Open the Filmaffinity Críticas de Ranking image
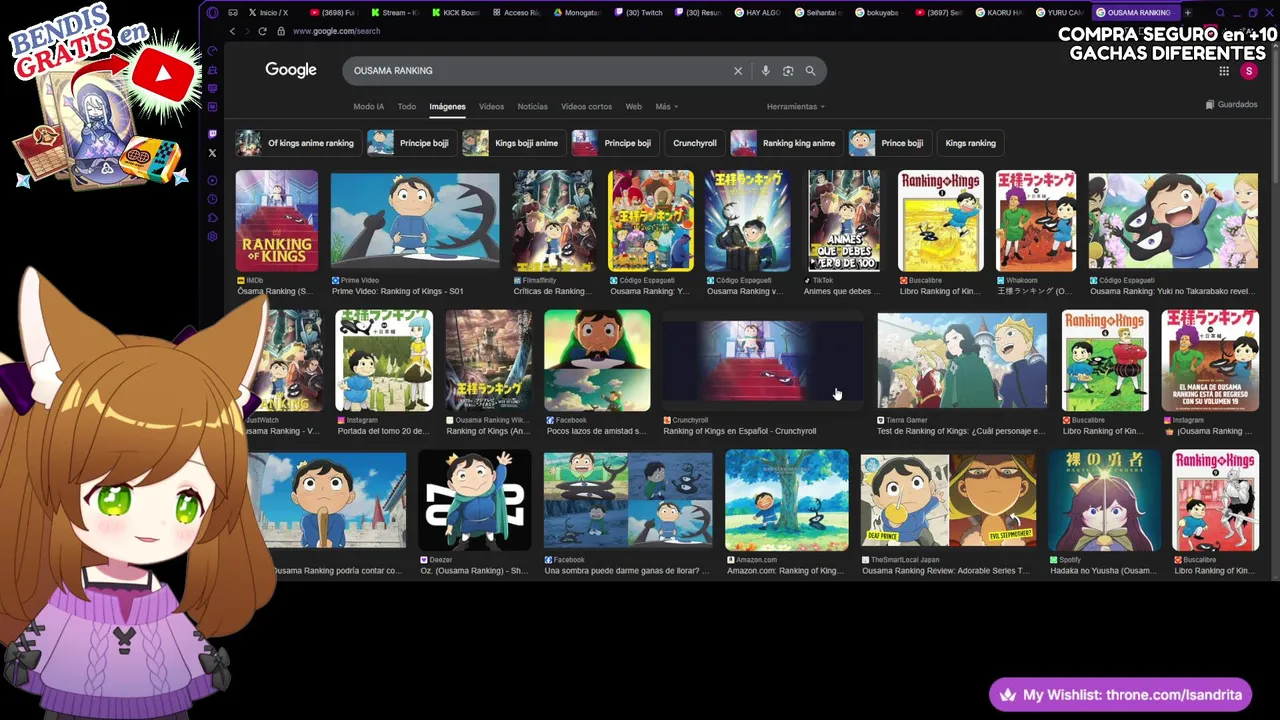 [x=554, y=221]
